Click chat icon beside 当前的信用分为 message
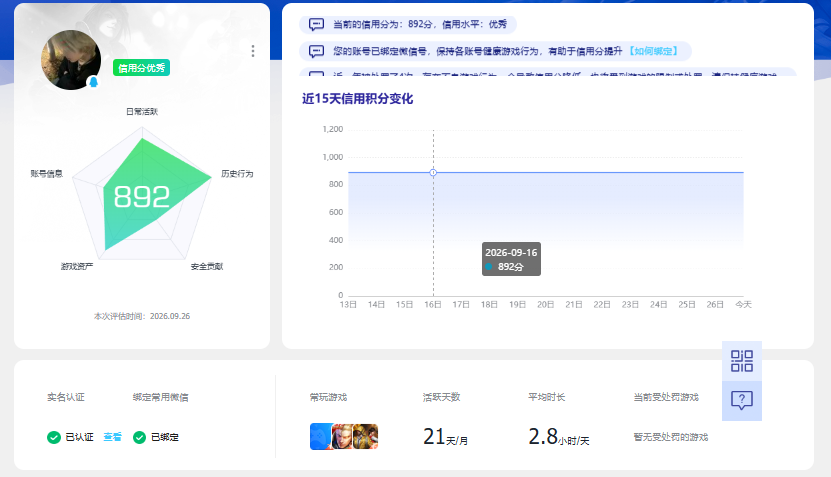 pyautogui.click(x=316, y=24)
